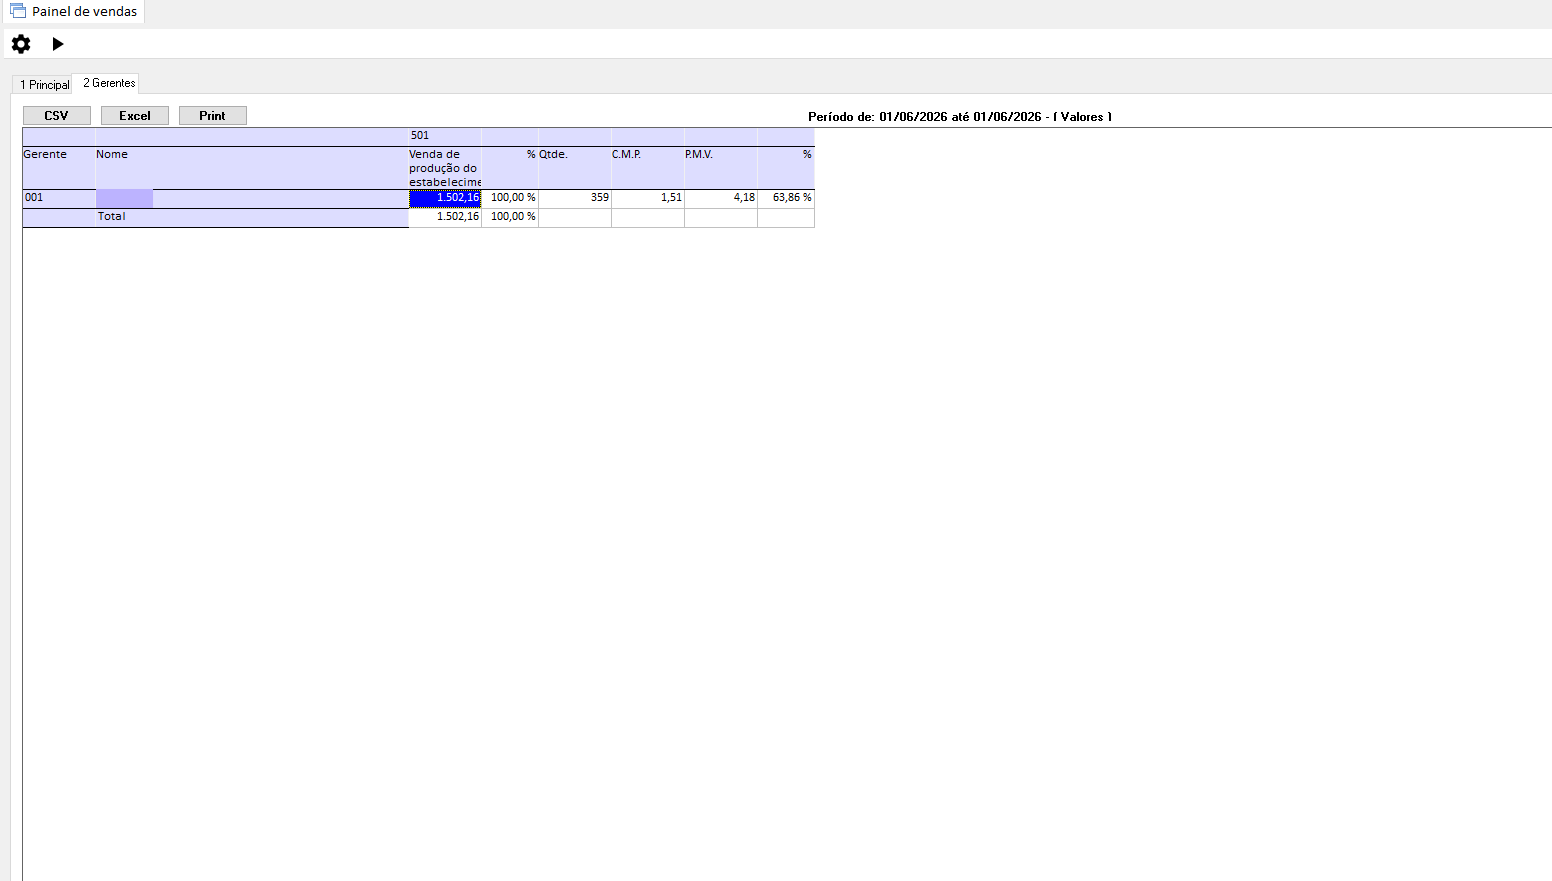Click the C.M.P. column header

[x=648, y=168]
